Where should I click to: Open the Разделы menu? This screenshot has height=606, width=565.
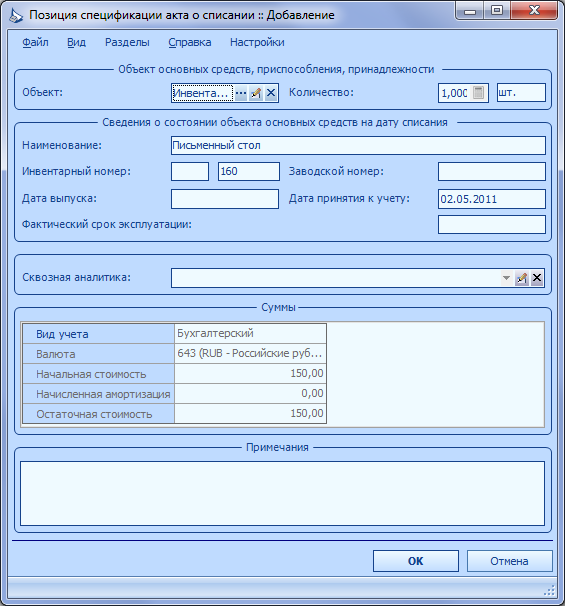coord(127,42)
